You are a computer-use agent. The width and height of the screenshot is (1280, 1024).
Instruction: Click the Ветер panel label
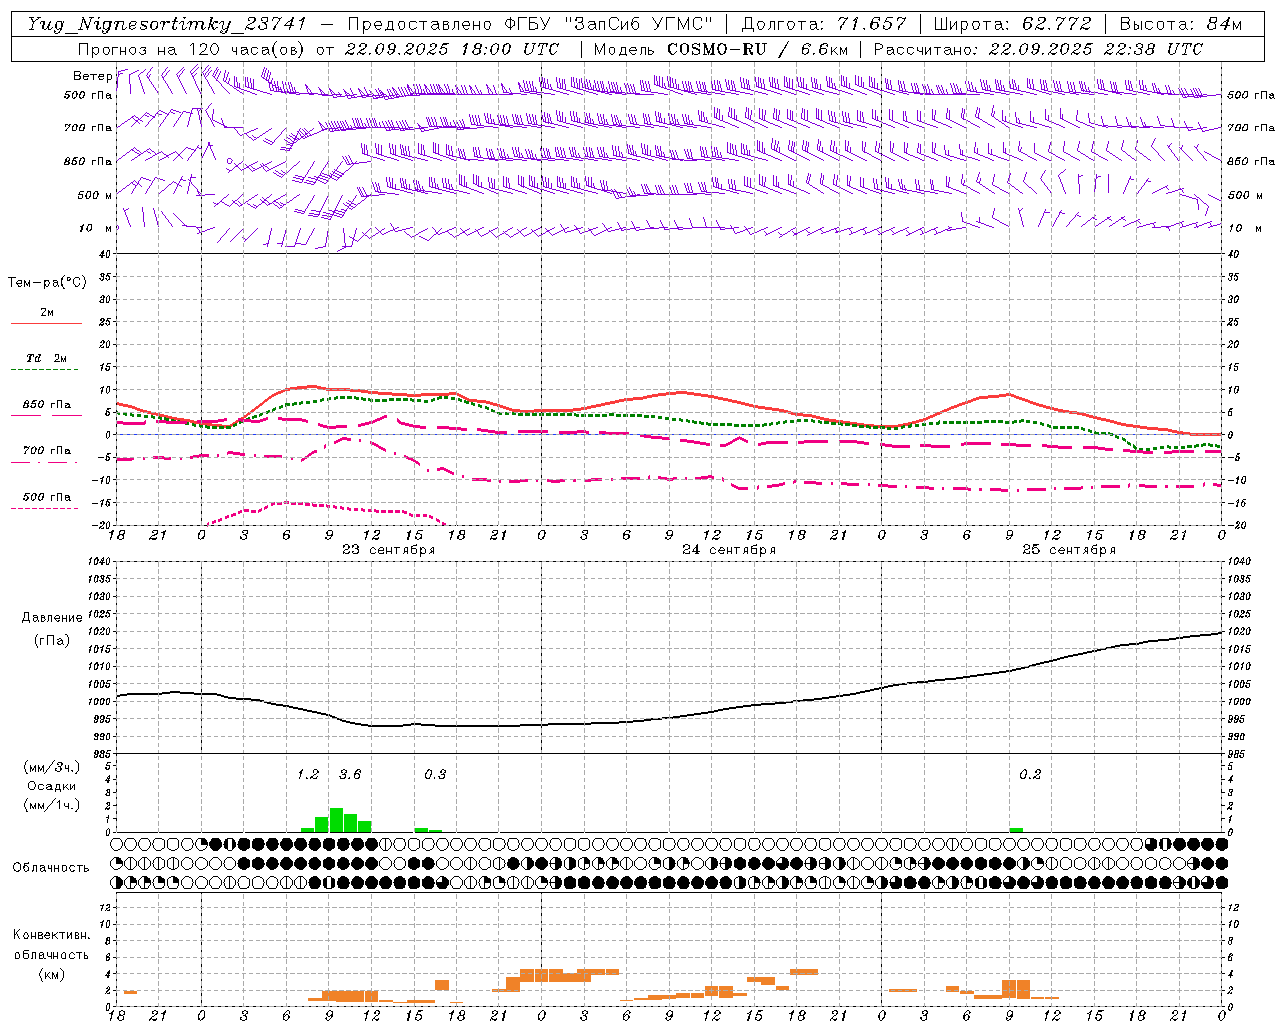pyautogui.click(x=92, y=76)
